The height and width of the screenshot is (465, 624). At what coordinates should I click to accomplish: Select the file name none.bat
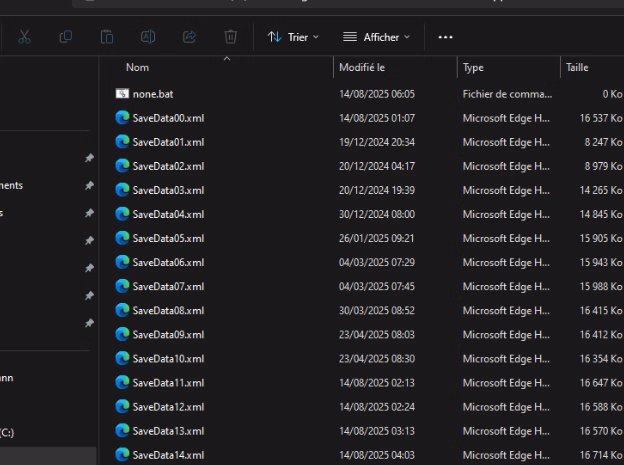tap(153, 94)
